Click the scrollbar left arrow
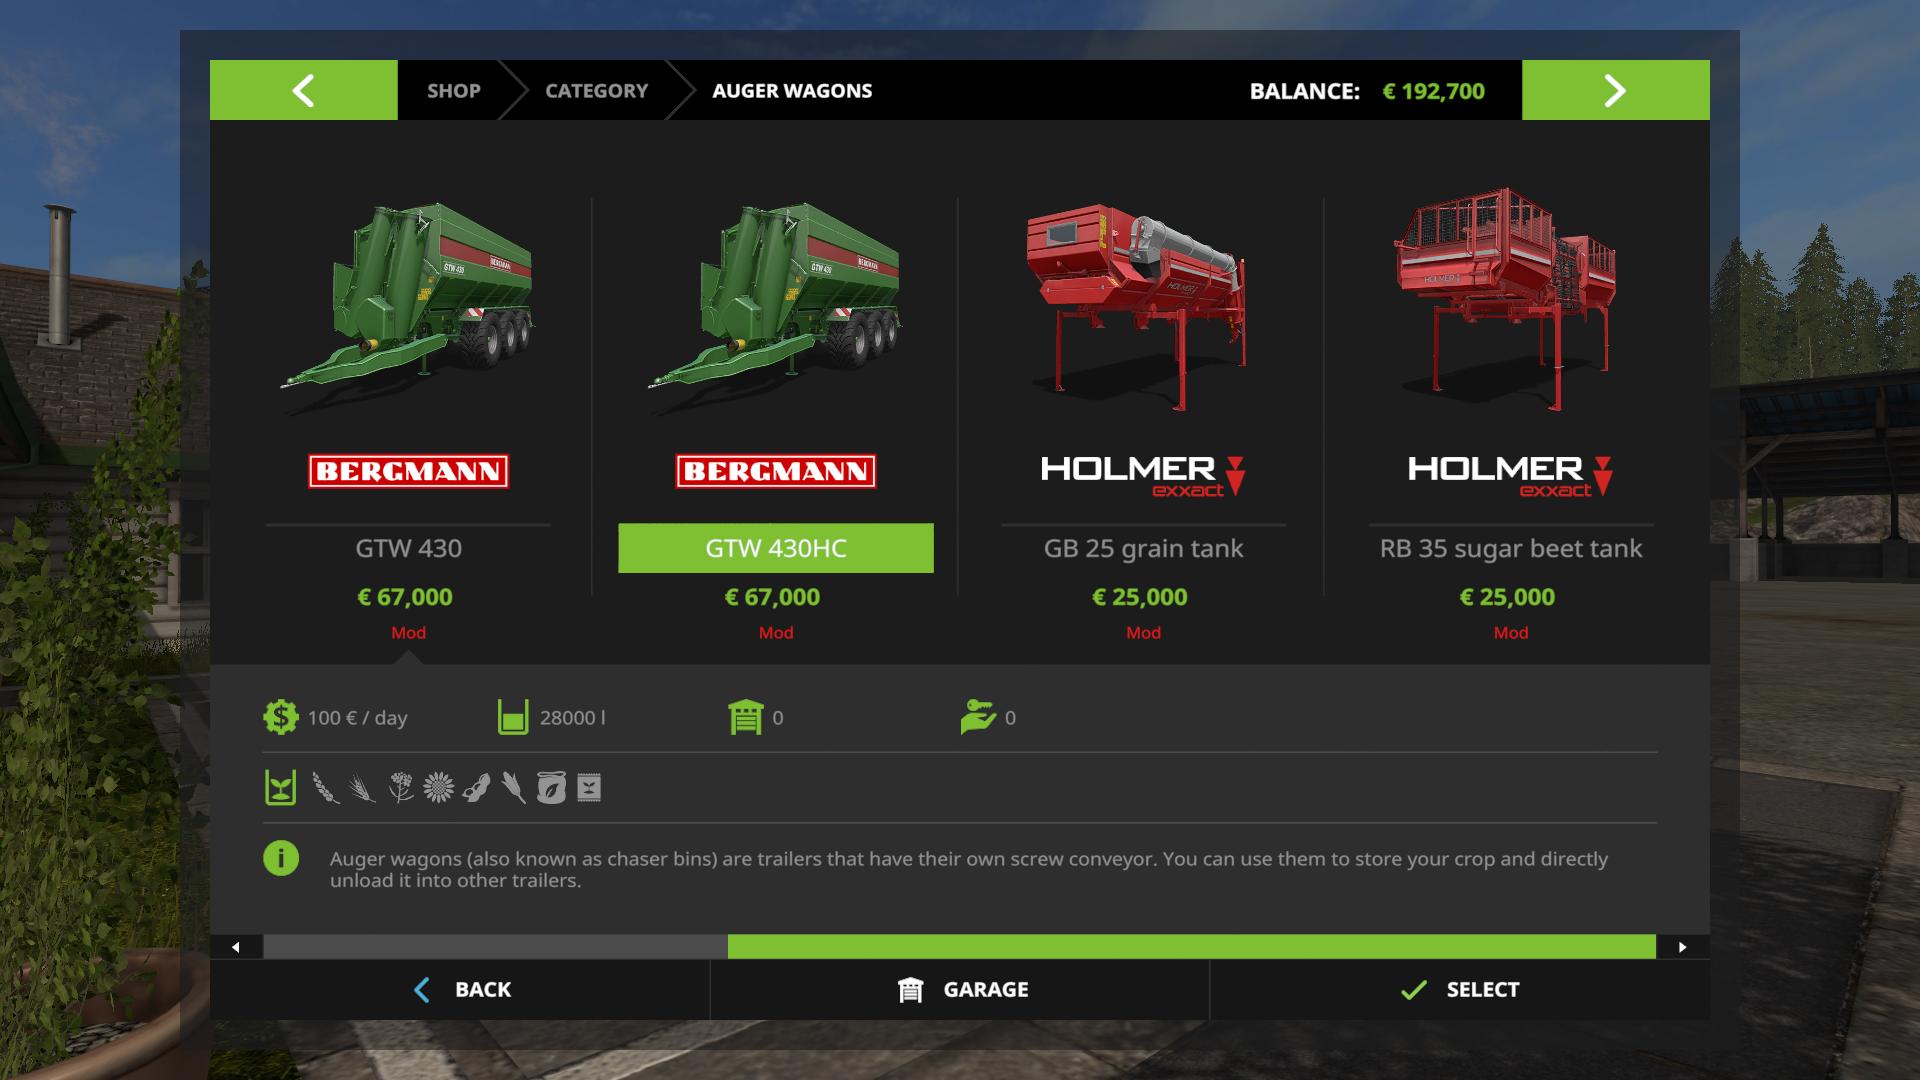Viewport: 1920px width, 1080px height. [x=236, y=947]
